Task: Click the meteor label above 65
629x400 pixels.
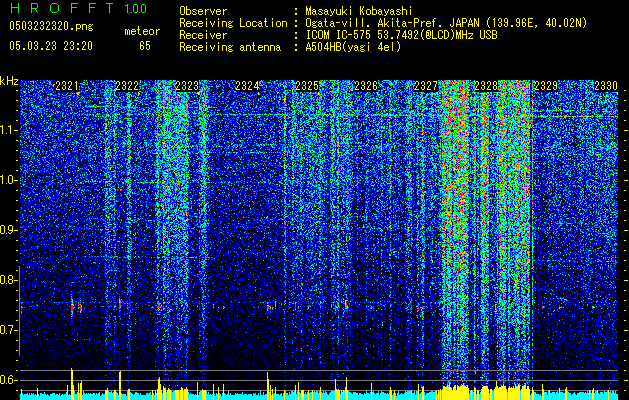Action: coord(142,31)
